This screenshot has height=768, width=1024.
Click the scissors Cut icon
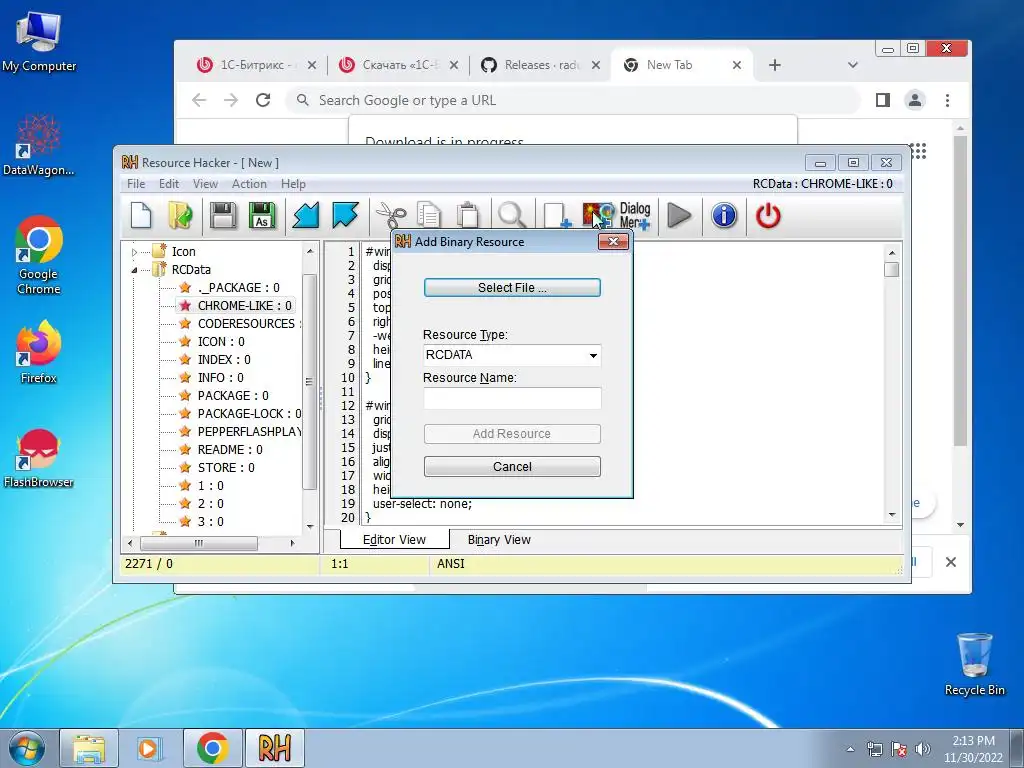(x=391, y=216)
